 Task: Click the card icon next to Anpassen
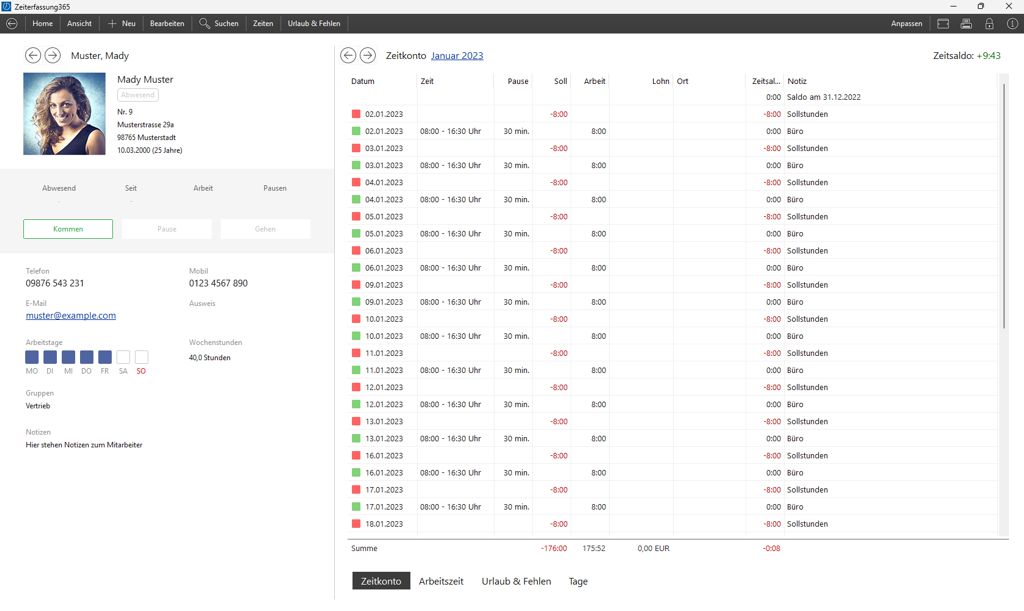(x=943, y=23)
